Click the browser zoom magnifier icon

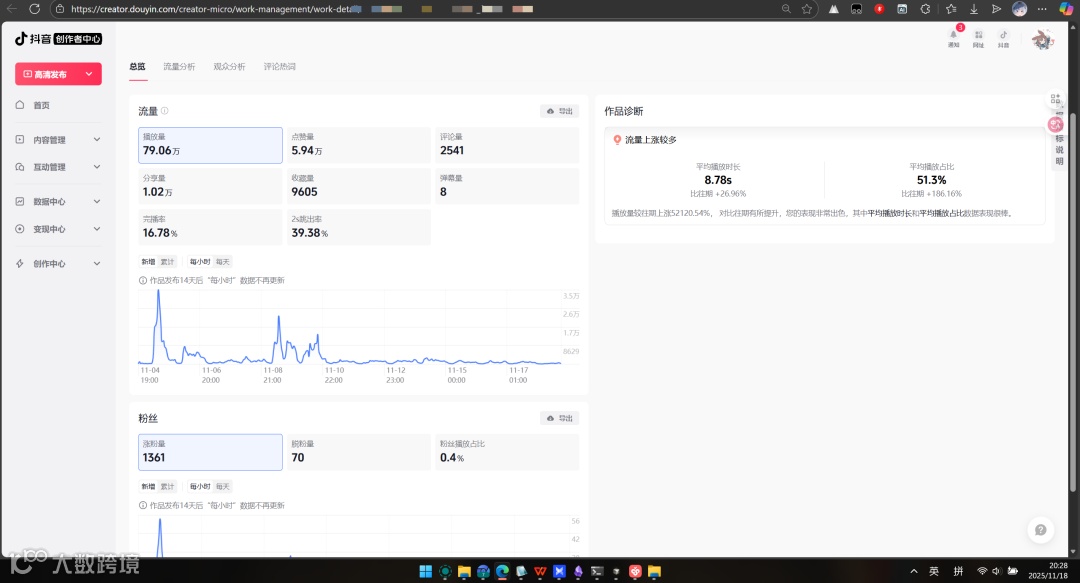[786, 9]
